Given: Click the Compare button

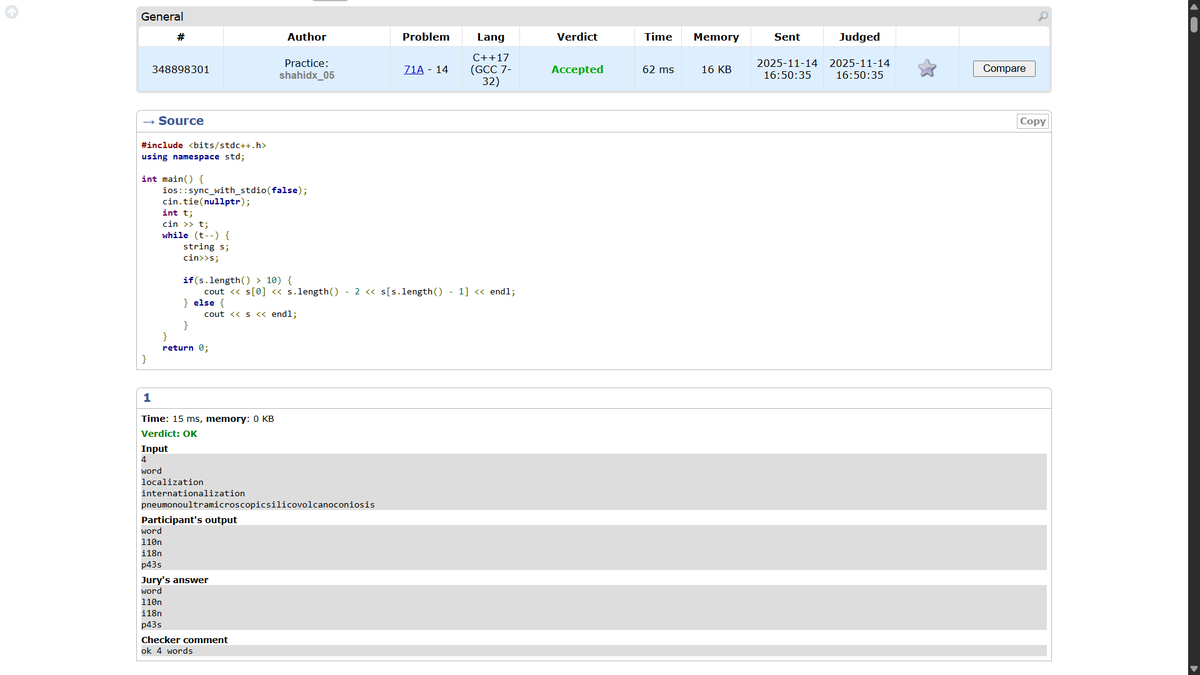Looking at the screenshot, I should (x=1004, y=68).
